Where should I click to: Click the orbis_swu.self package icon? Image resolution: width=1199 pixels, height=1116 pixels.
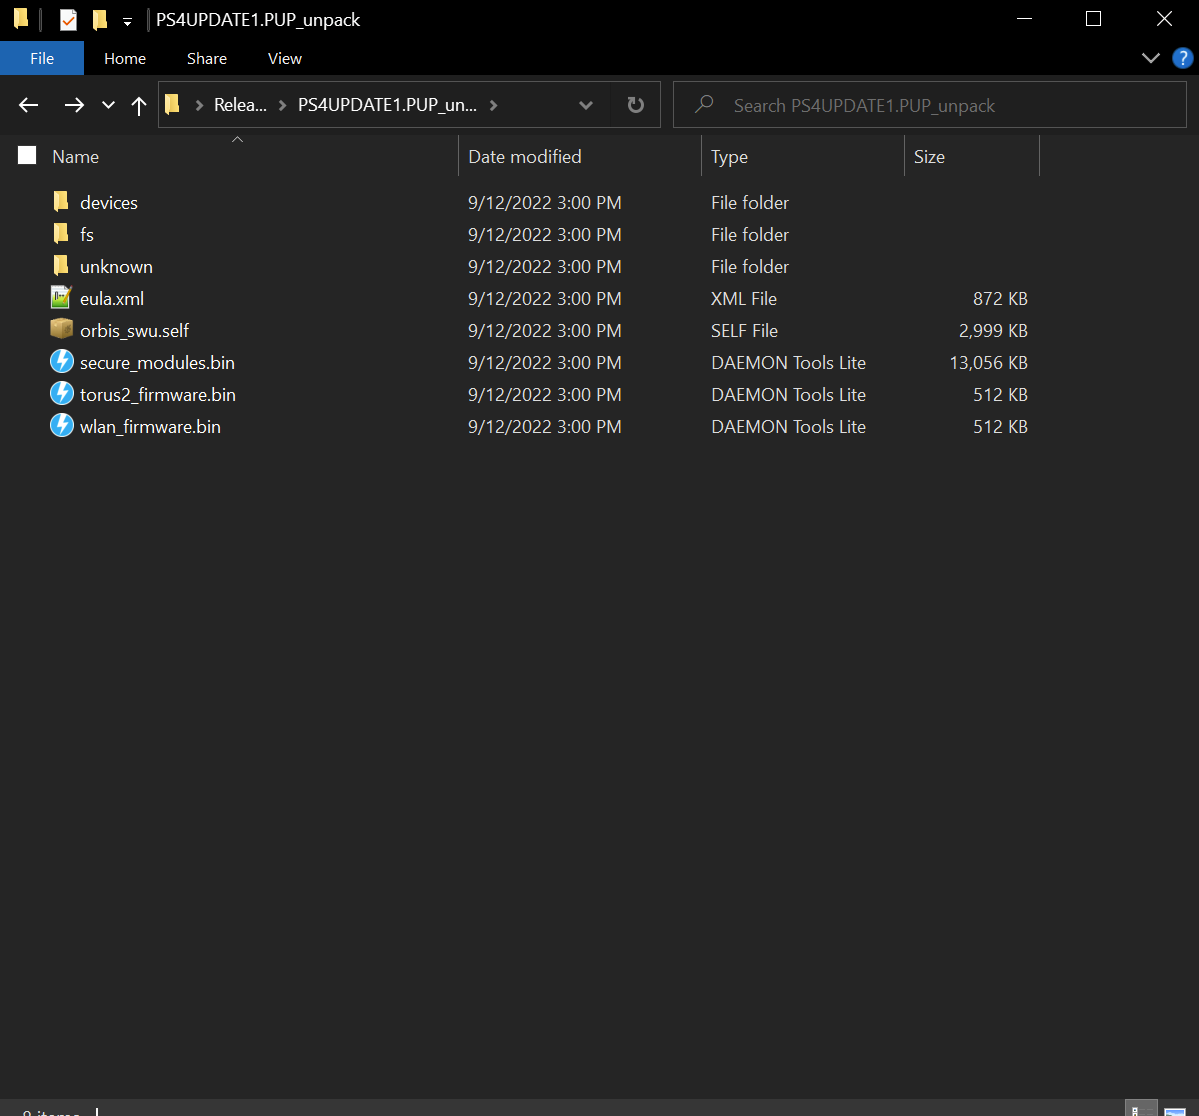61,330
